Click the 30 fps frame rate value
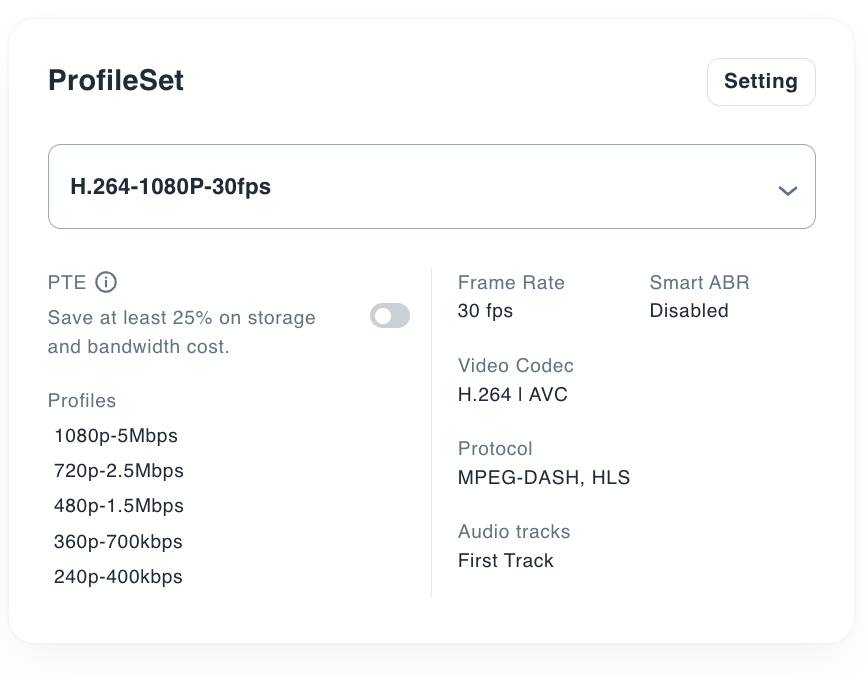Viewport: 866px width, 674px height. tap(485, 311)
